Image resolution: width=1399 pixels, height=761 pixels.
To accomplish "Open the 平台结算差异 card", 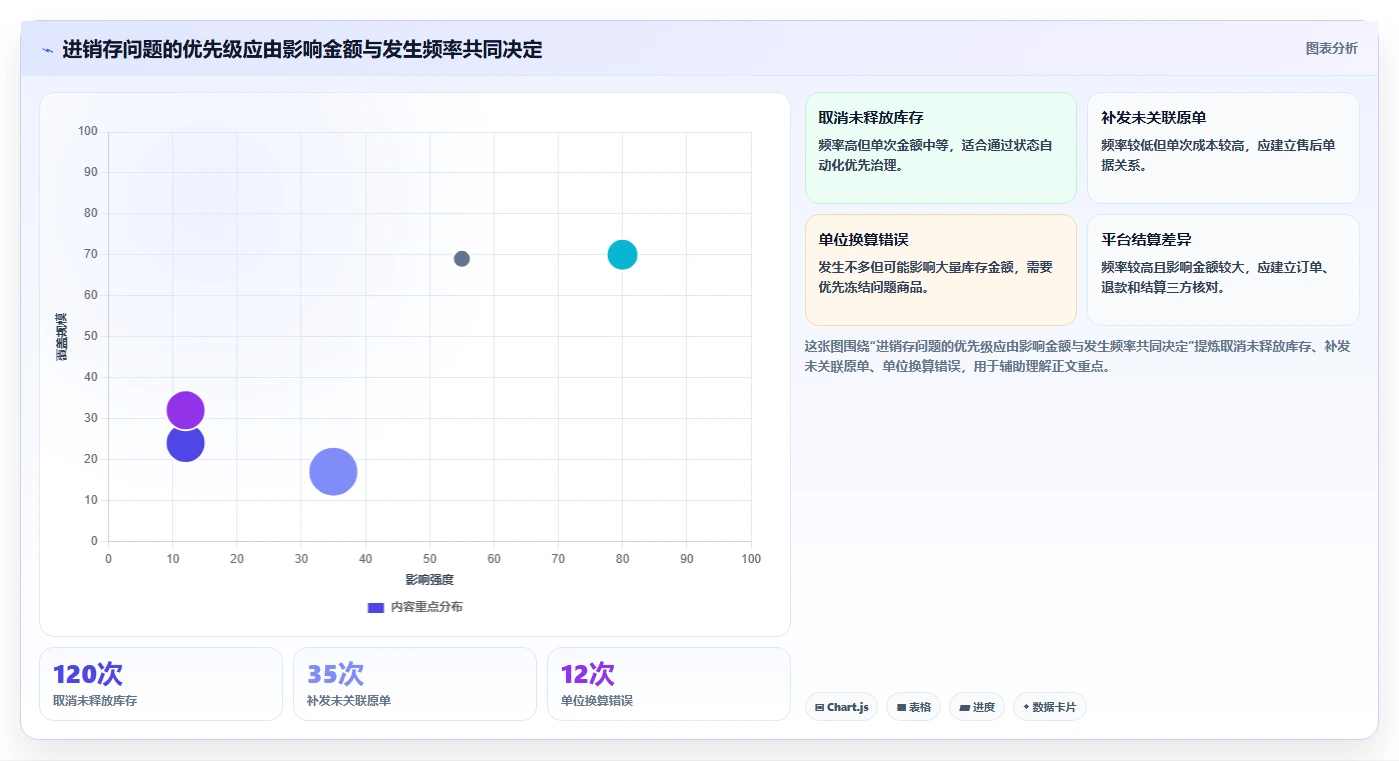I will click(1223, 270).
